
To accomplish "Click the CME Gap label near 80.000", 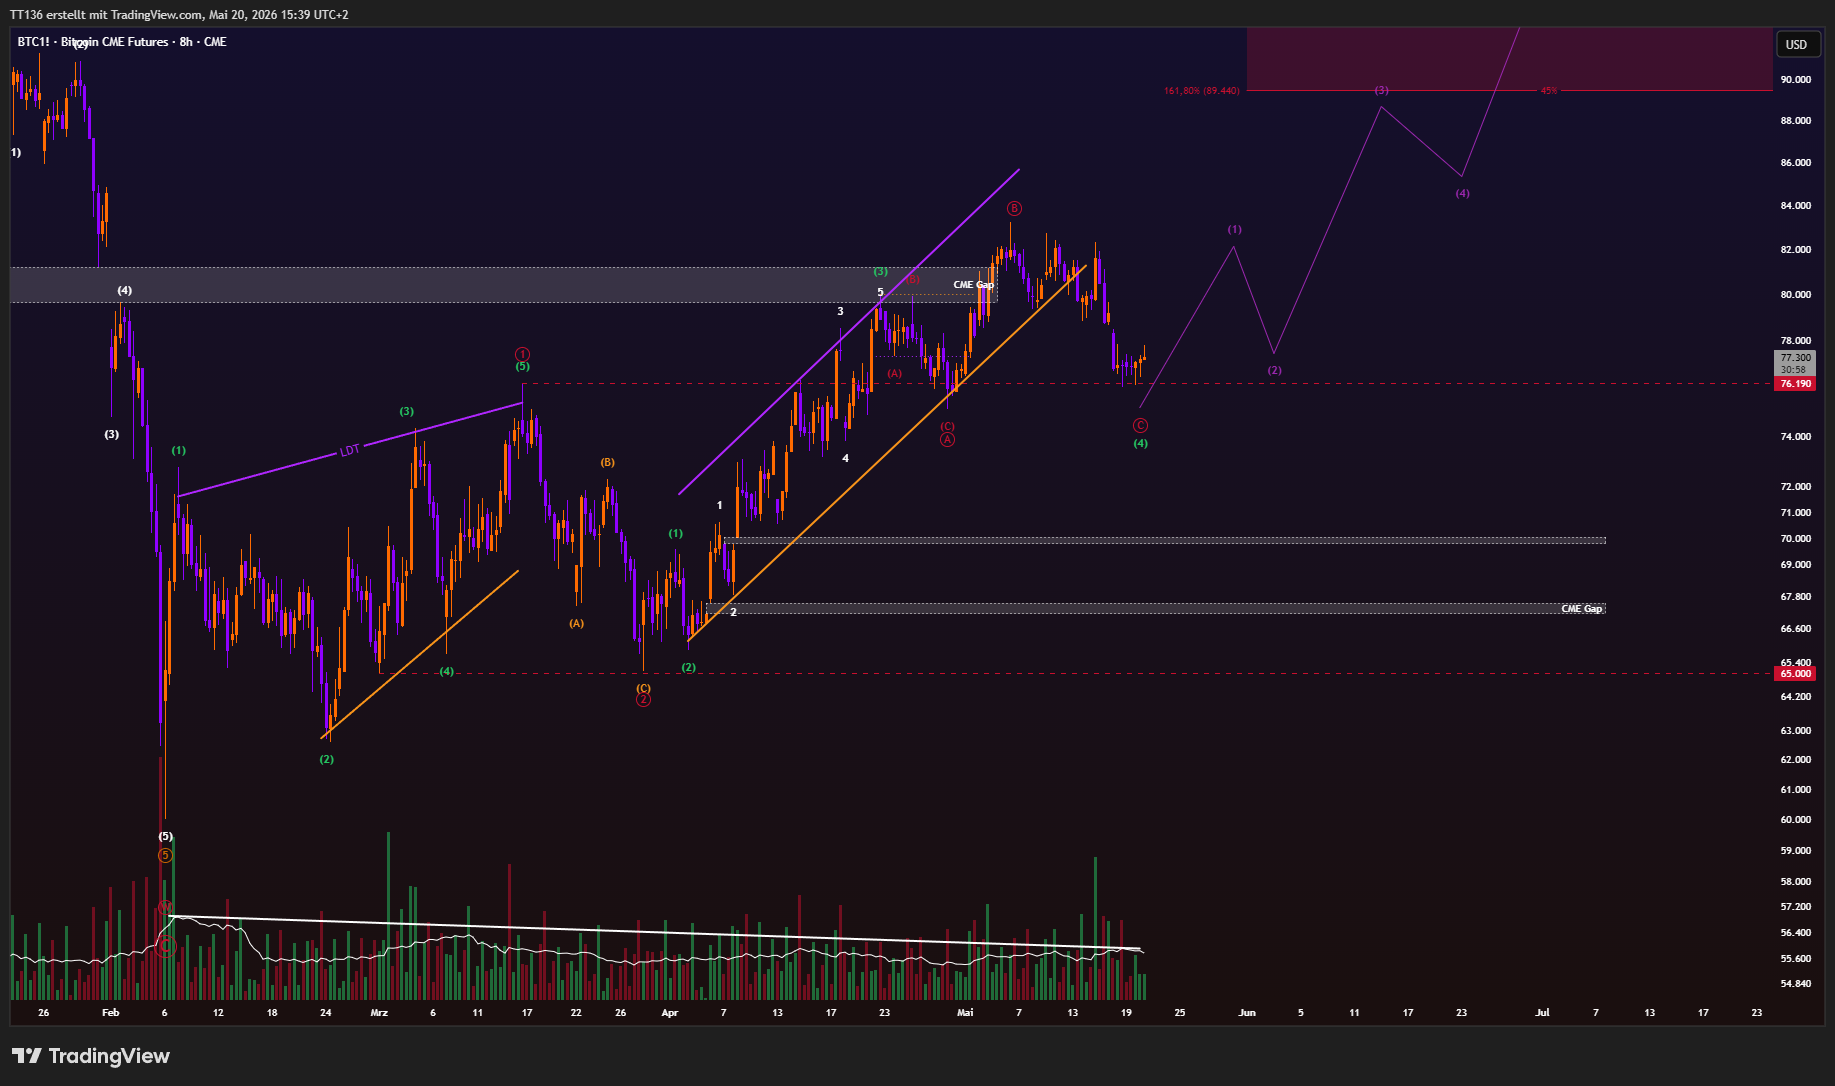I will [x=973, y=285].
